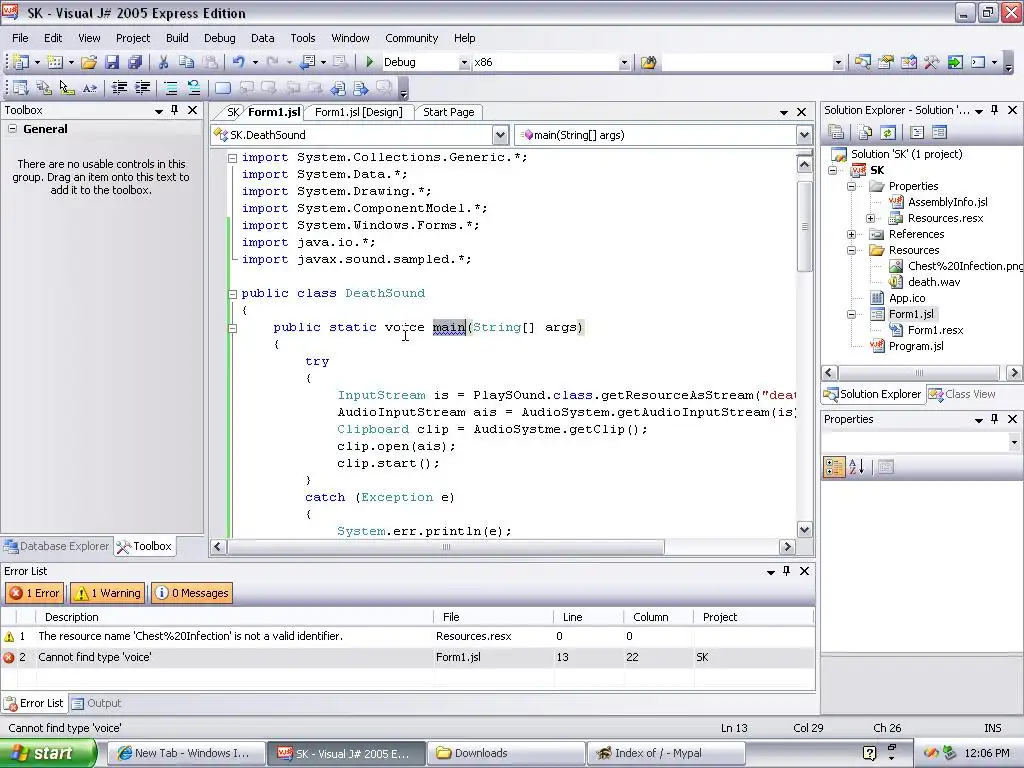Image resolution: width=1024 pixels, height=768 pixels.
Task: Click the Decrease Line Indent icon
Action: 120,88
